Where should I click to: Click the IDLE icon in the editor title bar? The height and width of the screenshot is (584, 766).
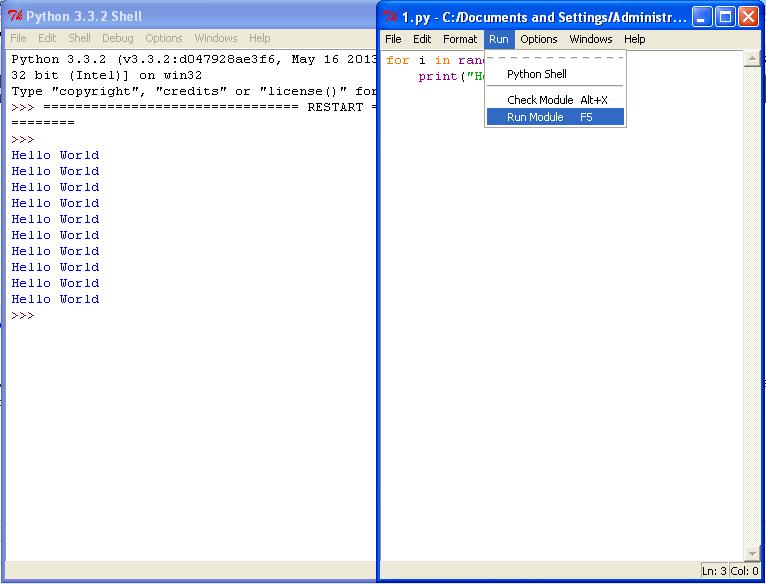[x=391, y=17]
